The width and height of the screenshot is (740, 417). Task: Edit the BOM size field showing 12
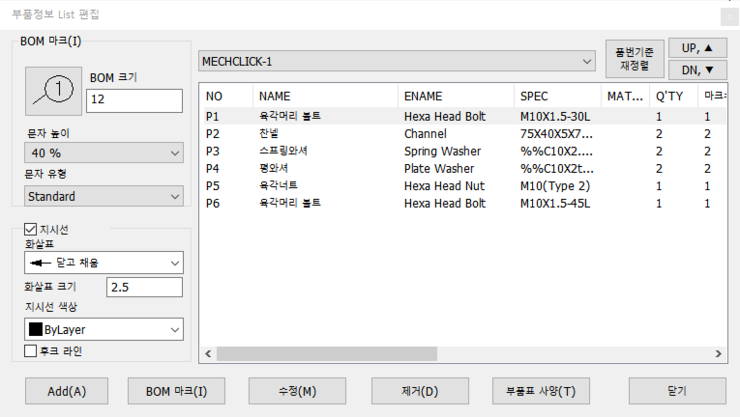point(135,100)
